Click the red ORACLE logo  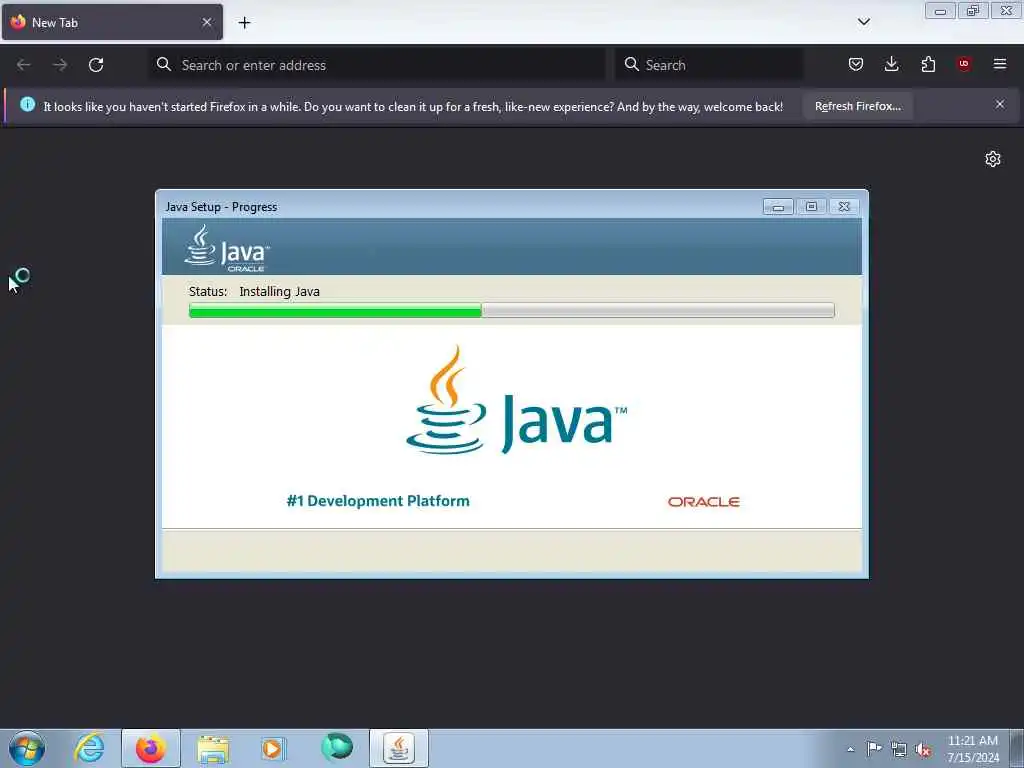[x=703, y=502]
